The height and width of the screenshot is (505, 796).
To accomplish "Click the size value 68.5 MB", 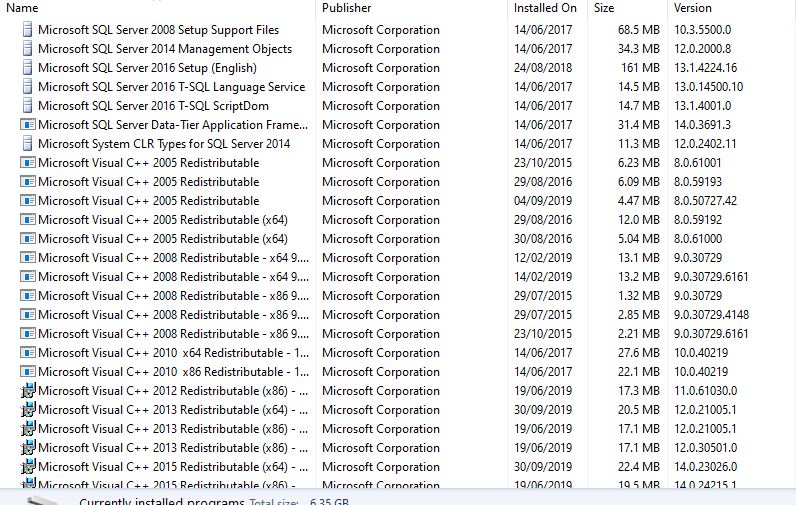I will coord(639,30).
